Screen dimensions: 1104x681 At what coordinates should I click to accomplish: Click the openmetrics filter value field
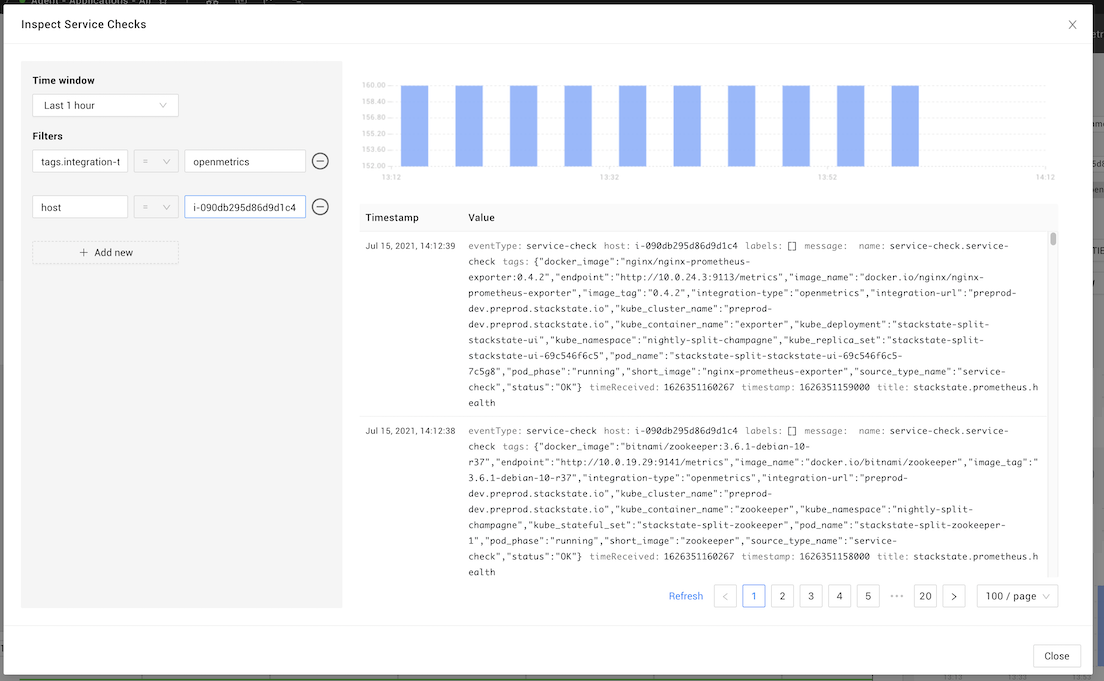[x=245, y=161]
